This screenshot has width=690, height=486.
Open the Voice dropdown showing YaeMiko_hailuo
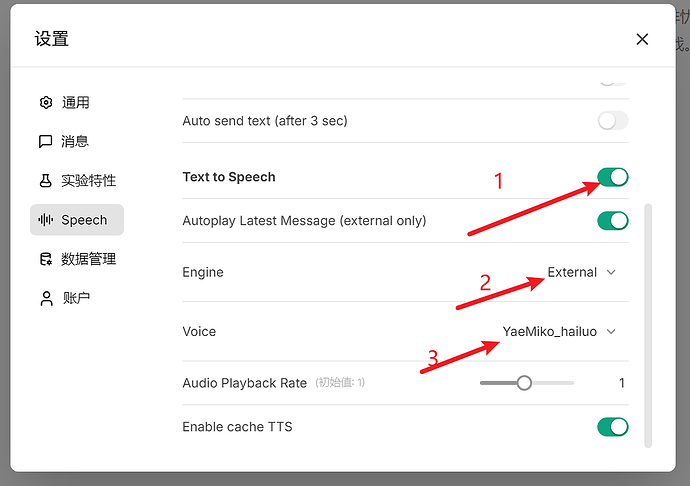pos(559,331)
